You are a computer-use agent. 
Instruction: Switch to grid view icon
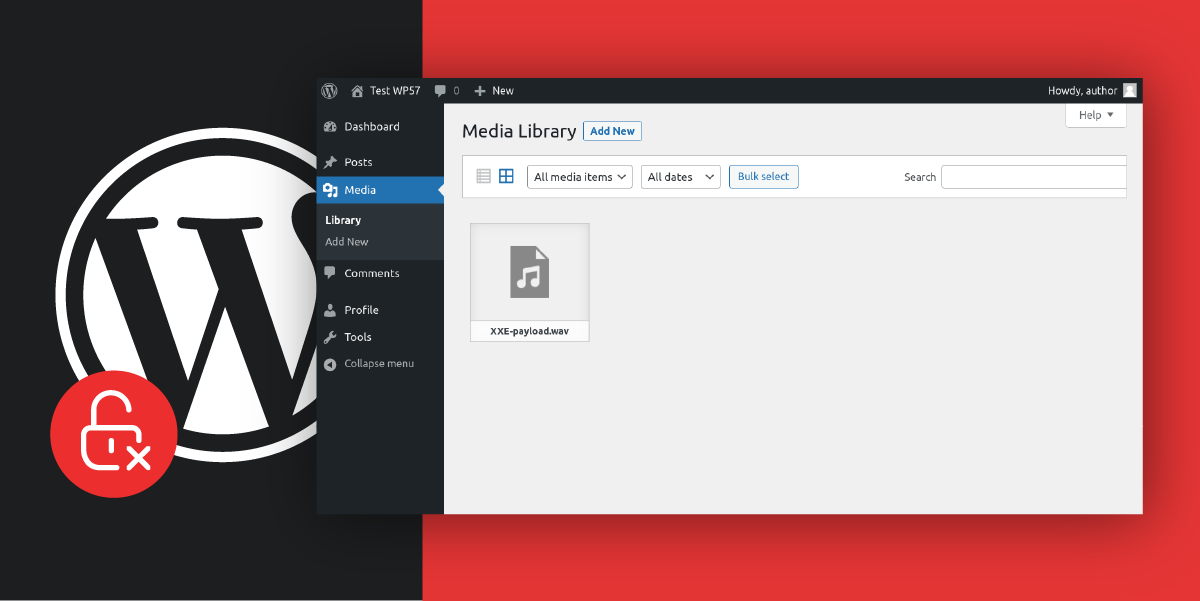pyautogui.click(x=506, y=176)
